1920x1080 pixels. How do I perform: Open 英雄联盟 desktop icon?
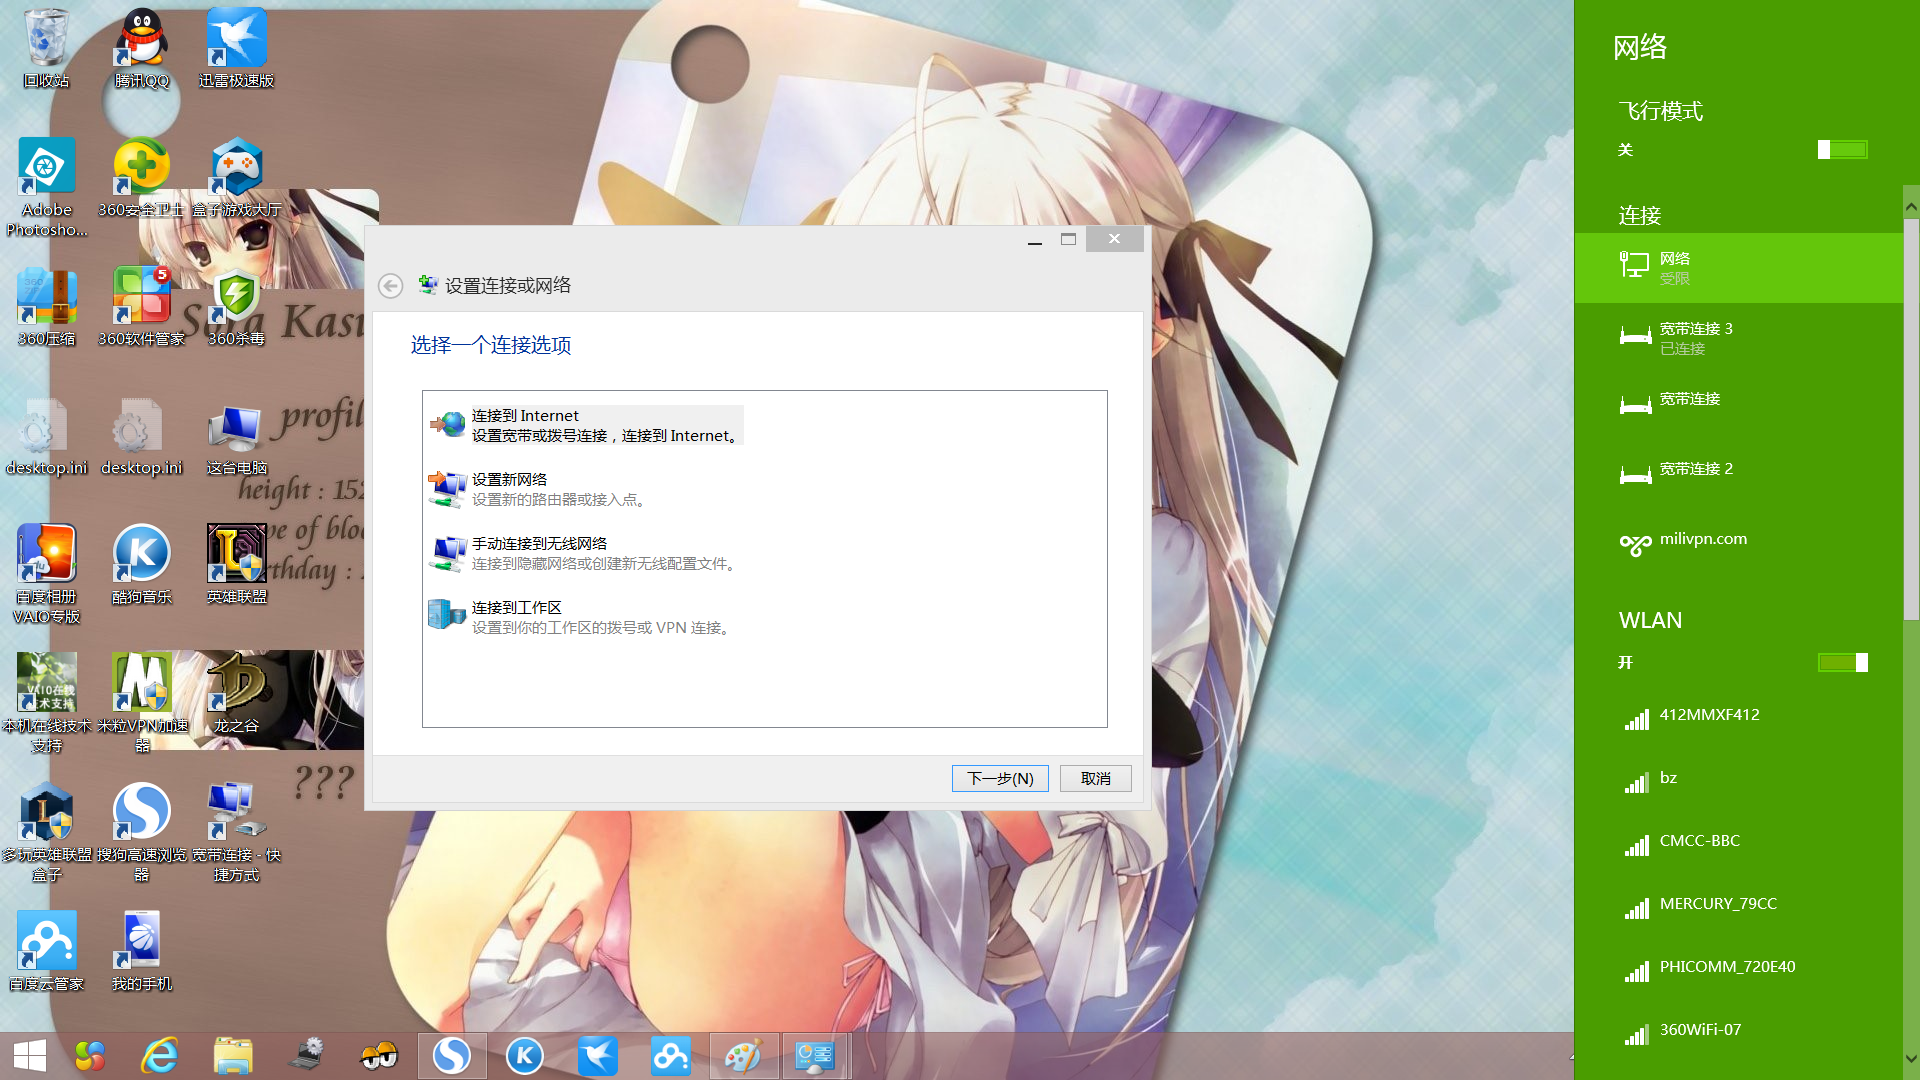(x=236, y=565)
